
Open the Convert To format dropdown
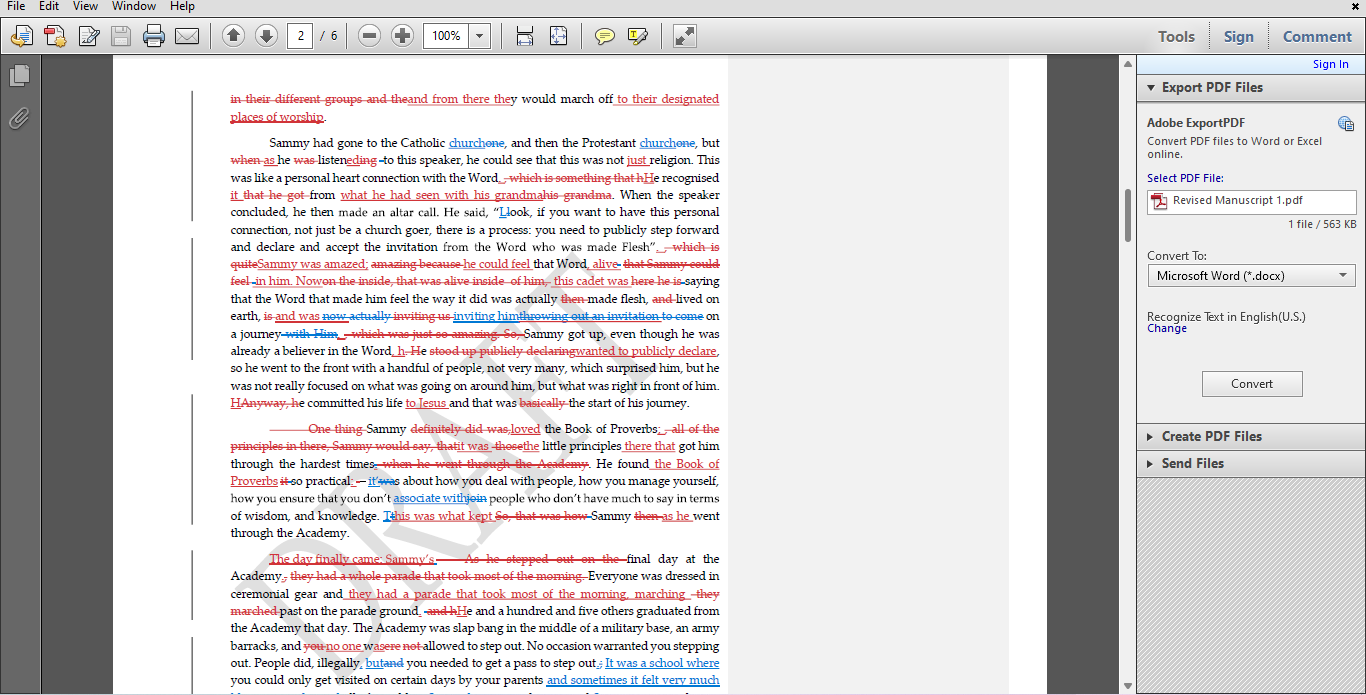pos(1251,276)
